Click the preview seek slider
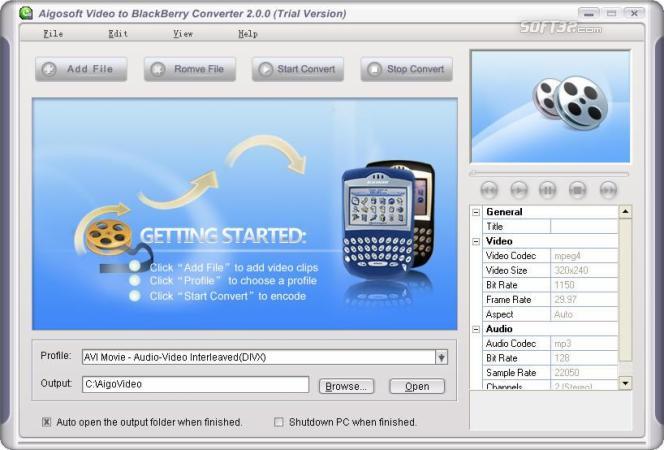The width and height of the screenshot is (664, 450). (550, 174)
